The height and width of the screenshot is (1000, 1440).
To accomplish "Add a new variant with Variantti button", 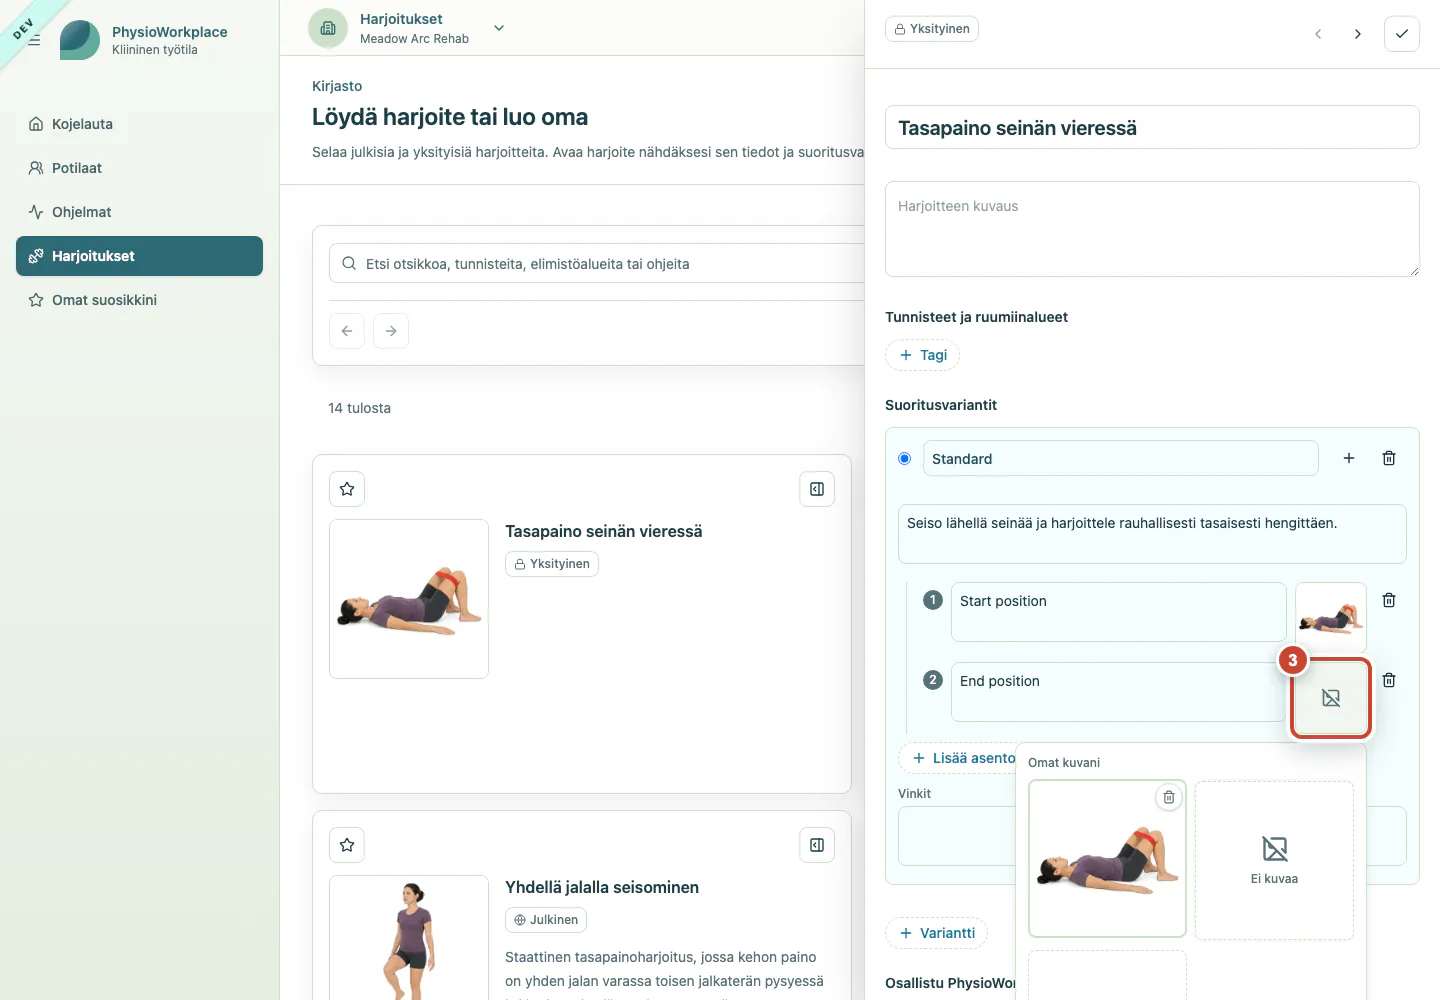I will point(936,933).
